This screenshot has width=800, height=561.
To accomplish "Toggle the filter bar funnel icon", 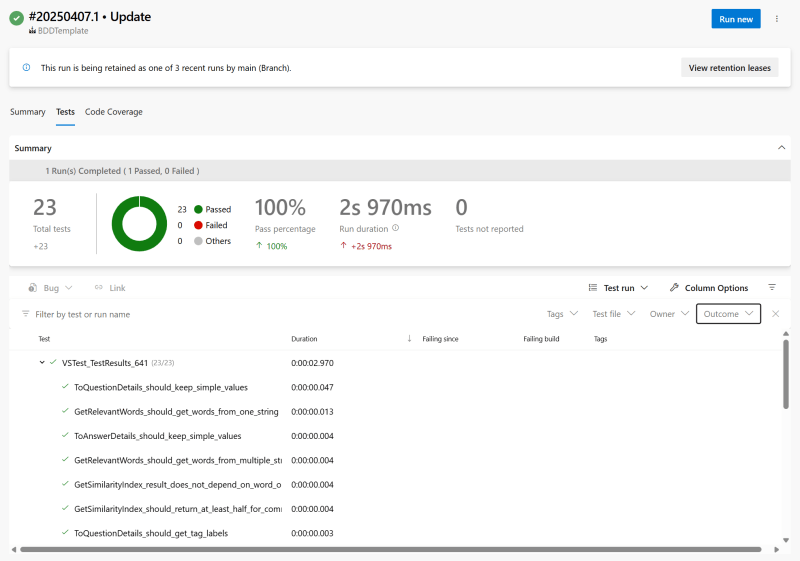I will click(x=772, y=288).
